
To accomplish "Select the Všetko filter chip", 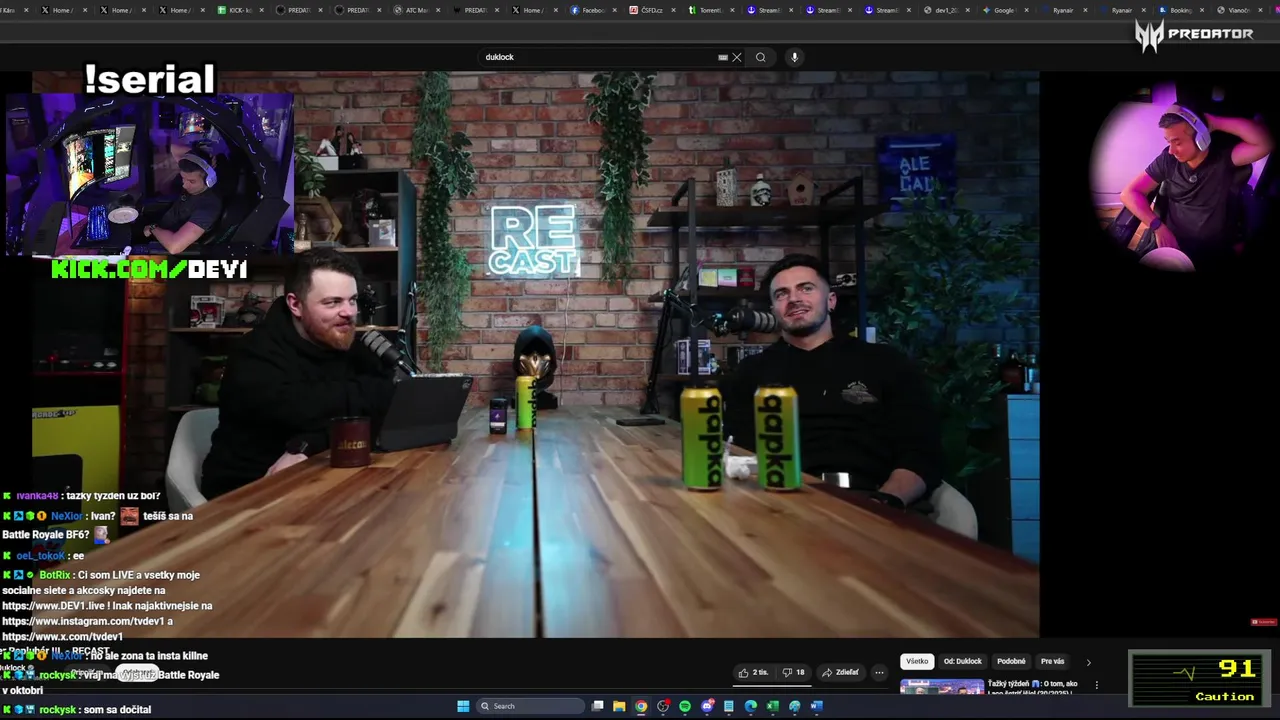I will 917,661.
